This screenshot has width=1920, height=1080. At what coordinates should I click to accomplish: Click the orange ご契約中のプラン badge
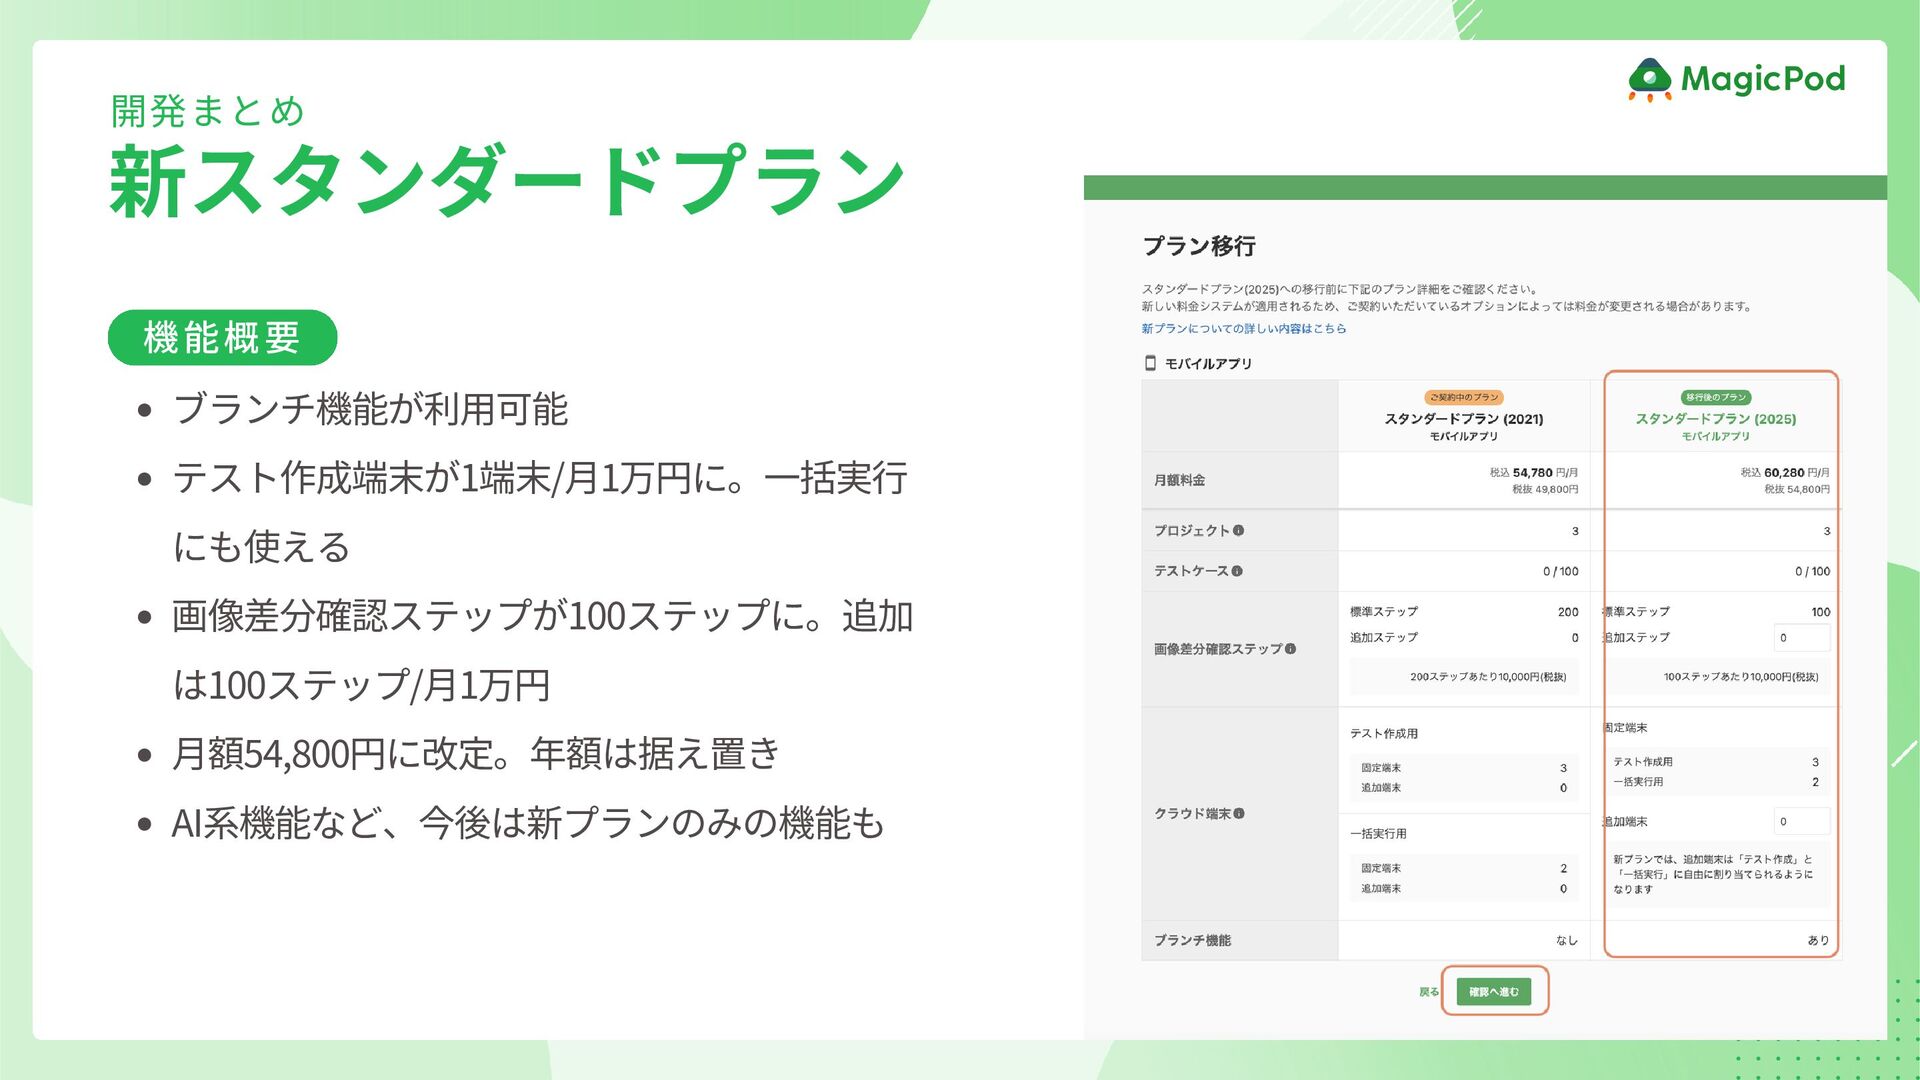coord(1463,397)
